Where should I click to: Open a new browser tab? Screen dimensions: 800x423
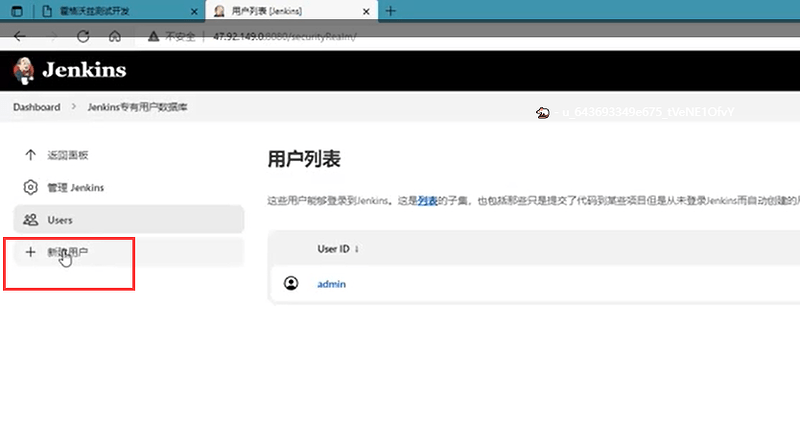[x=391, y=11]
